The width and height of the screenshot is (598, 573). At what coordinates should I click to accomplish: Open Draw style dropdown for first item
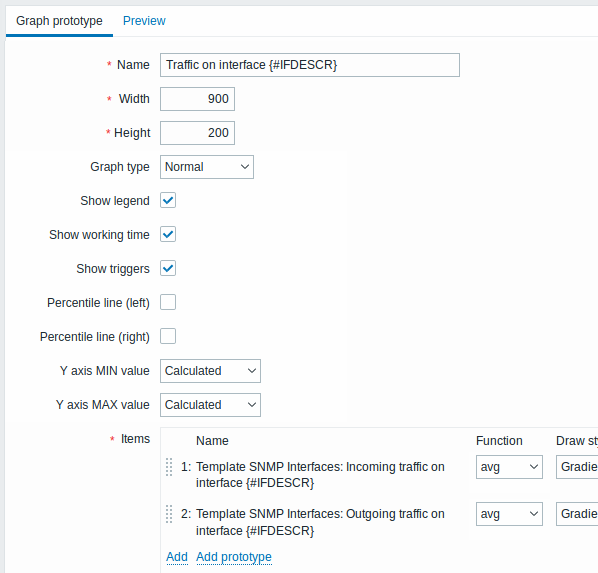pos(577,467)
